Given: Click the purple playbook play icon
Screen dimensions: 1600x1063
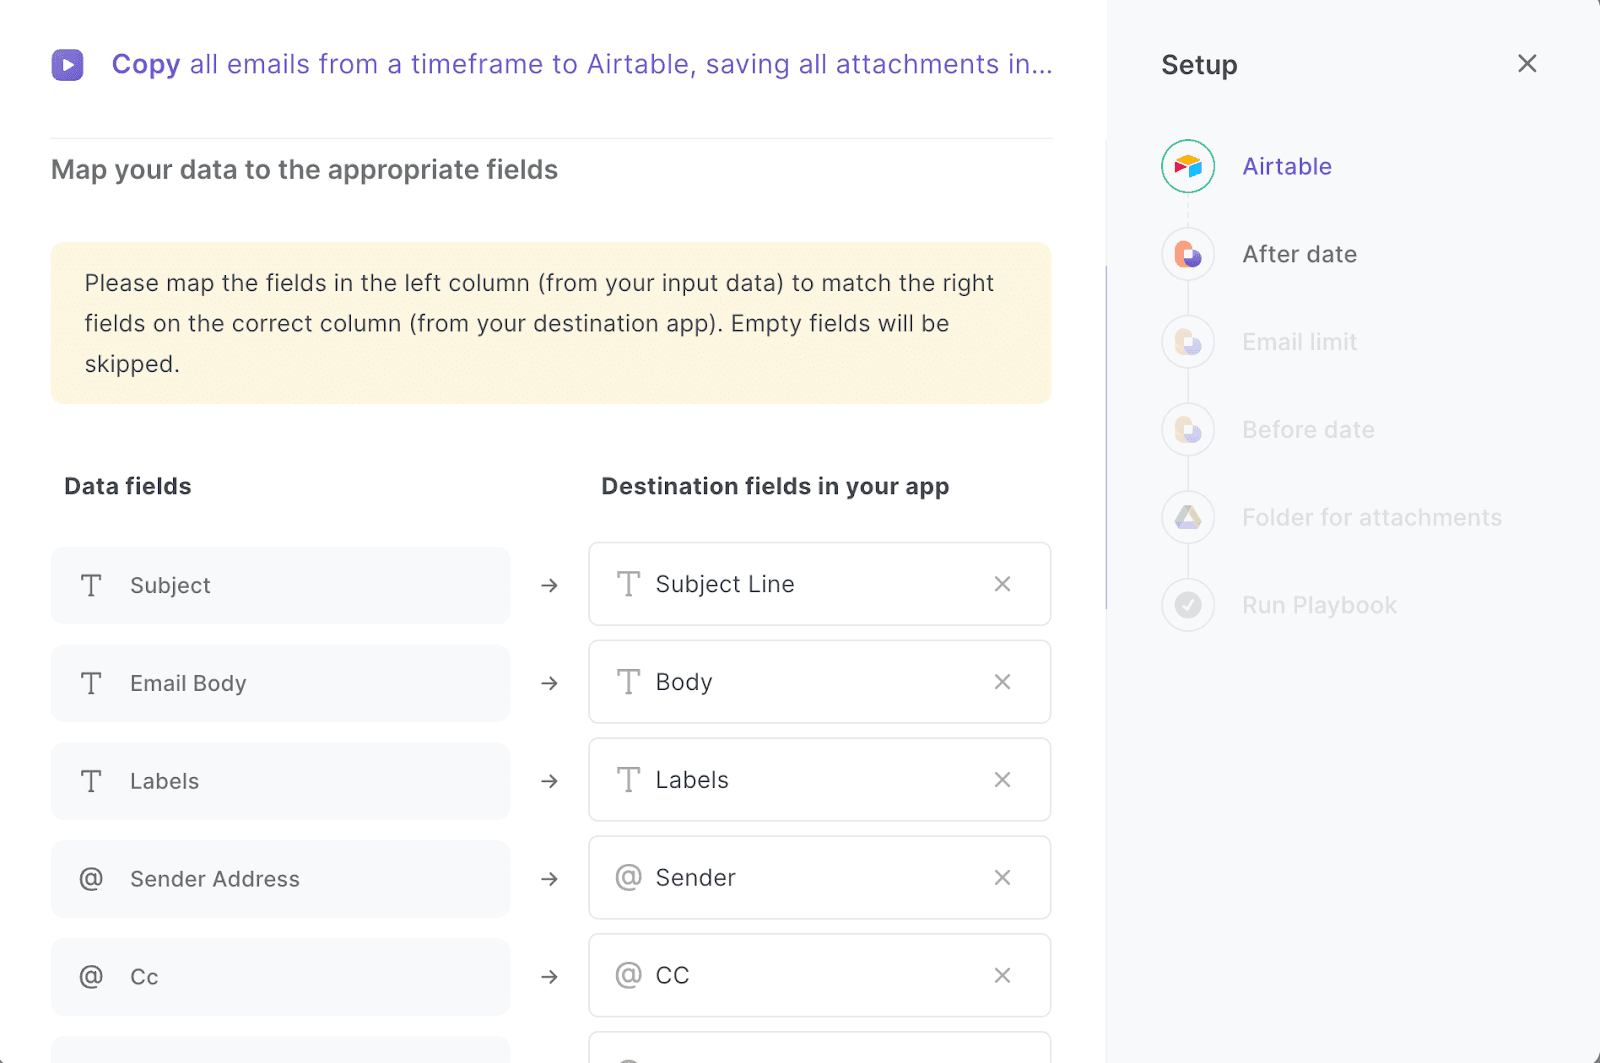Looking at the screenshot, I should (x=68, y=65).
